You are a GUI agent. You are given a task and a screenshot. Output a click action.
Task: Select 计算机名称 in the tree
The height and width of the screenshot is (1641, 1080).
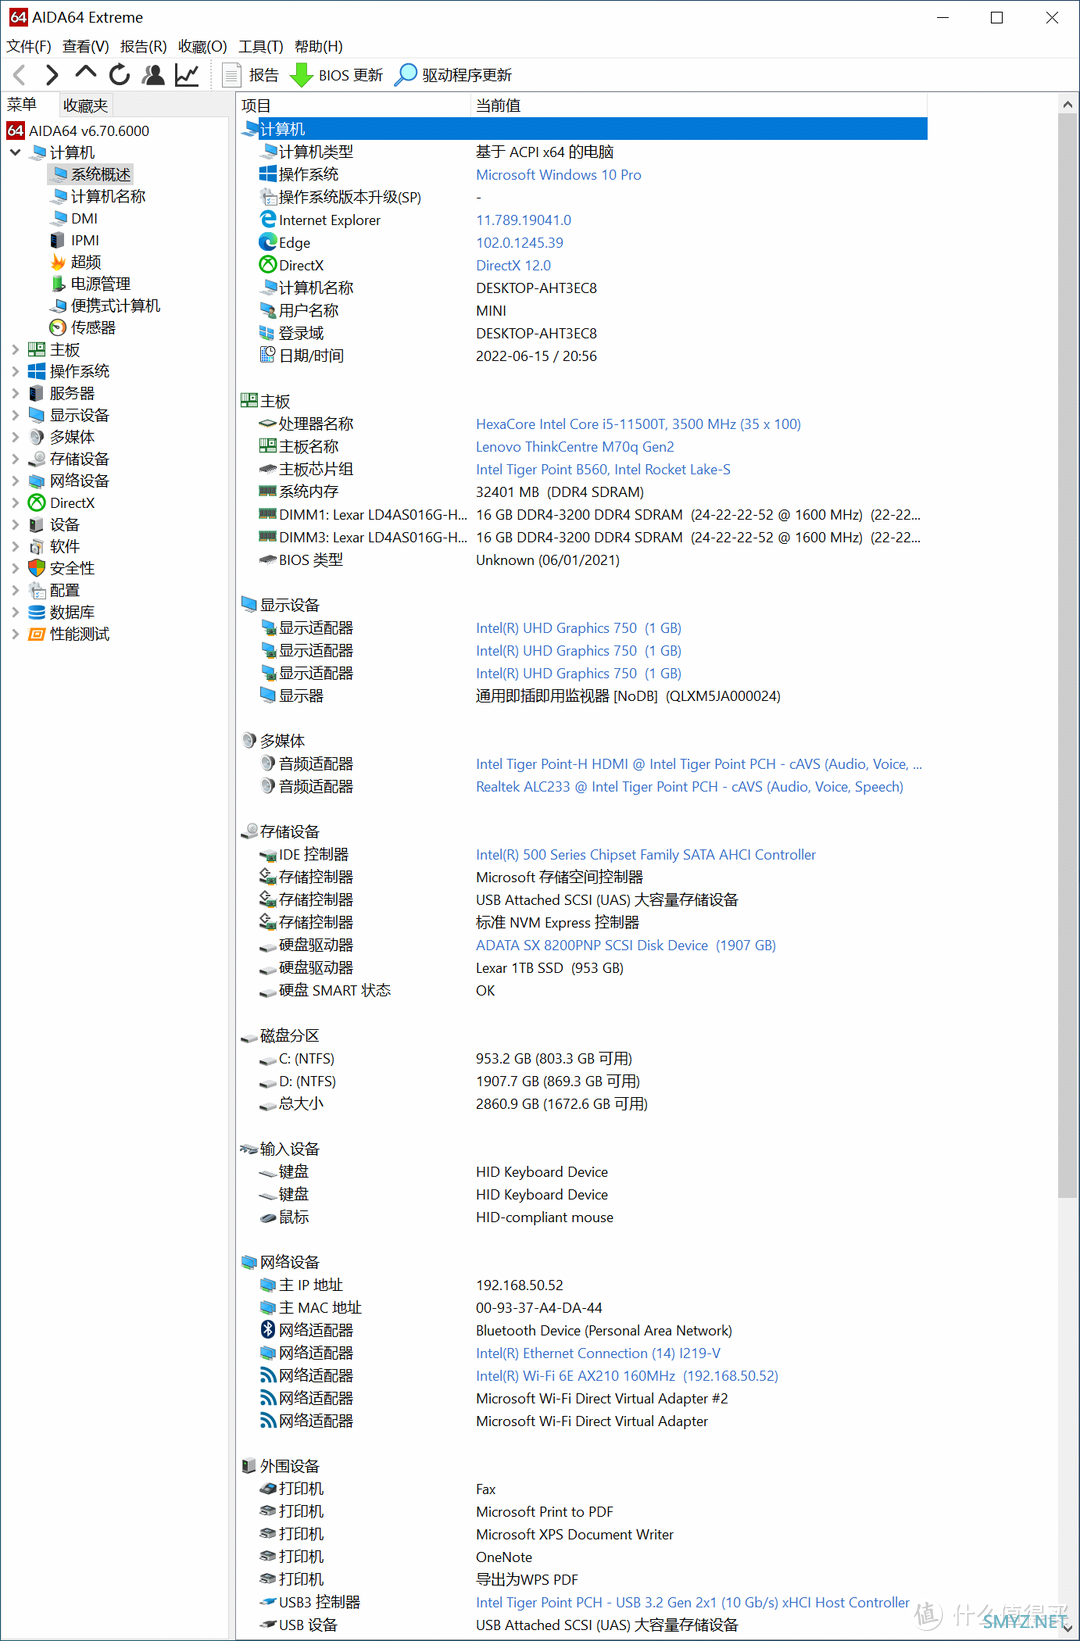click(108, 196)
